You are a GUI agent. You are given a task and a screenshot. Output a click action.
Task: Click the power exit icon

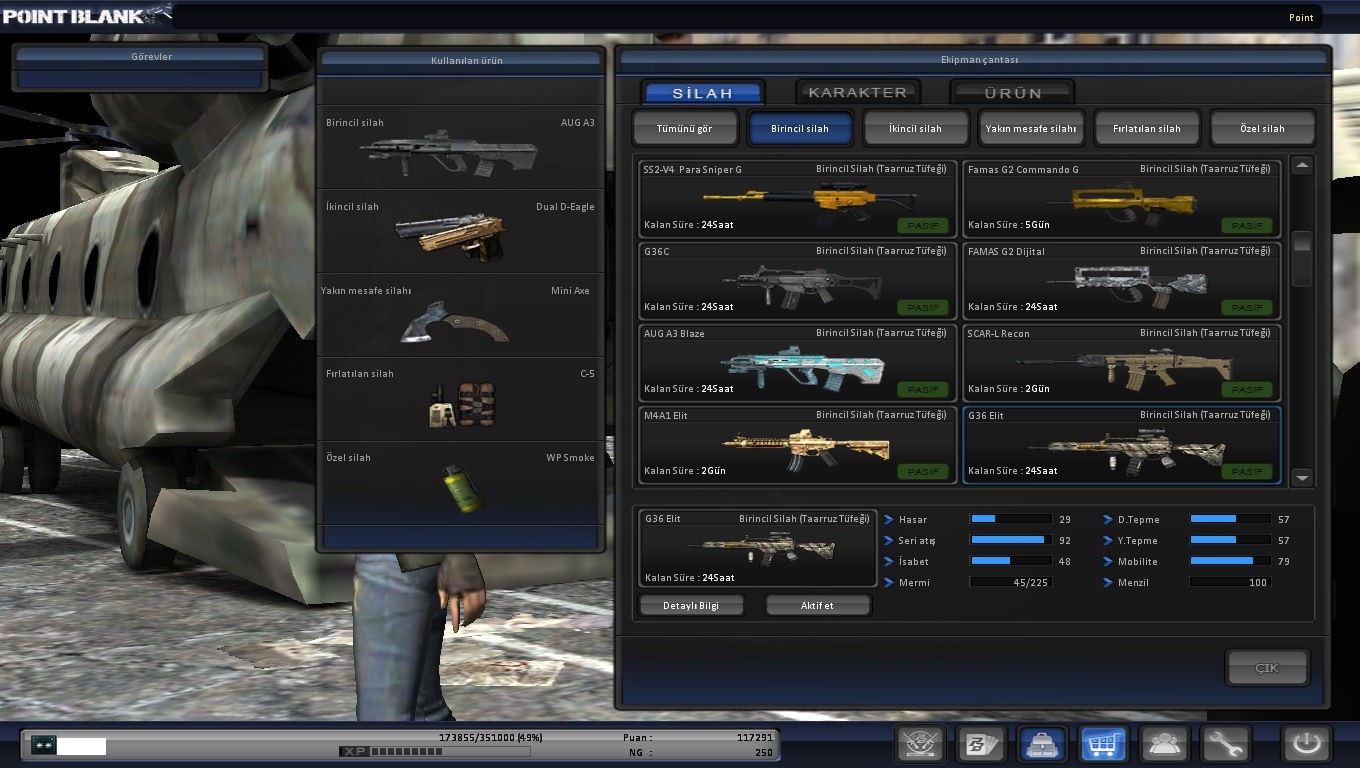coord(1306,744)
